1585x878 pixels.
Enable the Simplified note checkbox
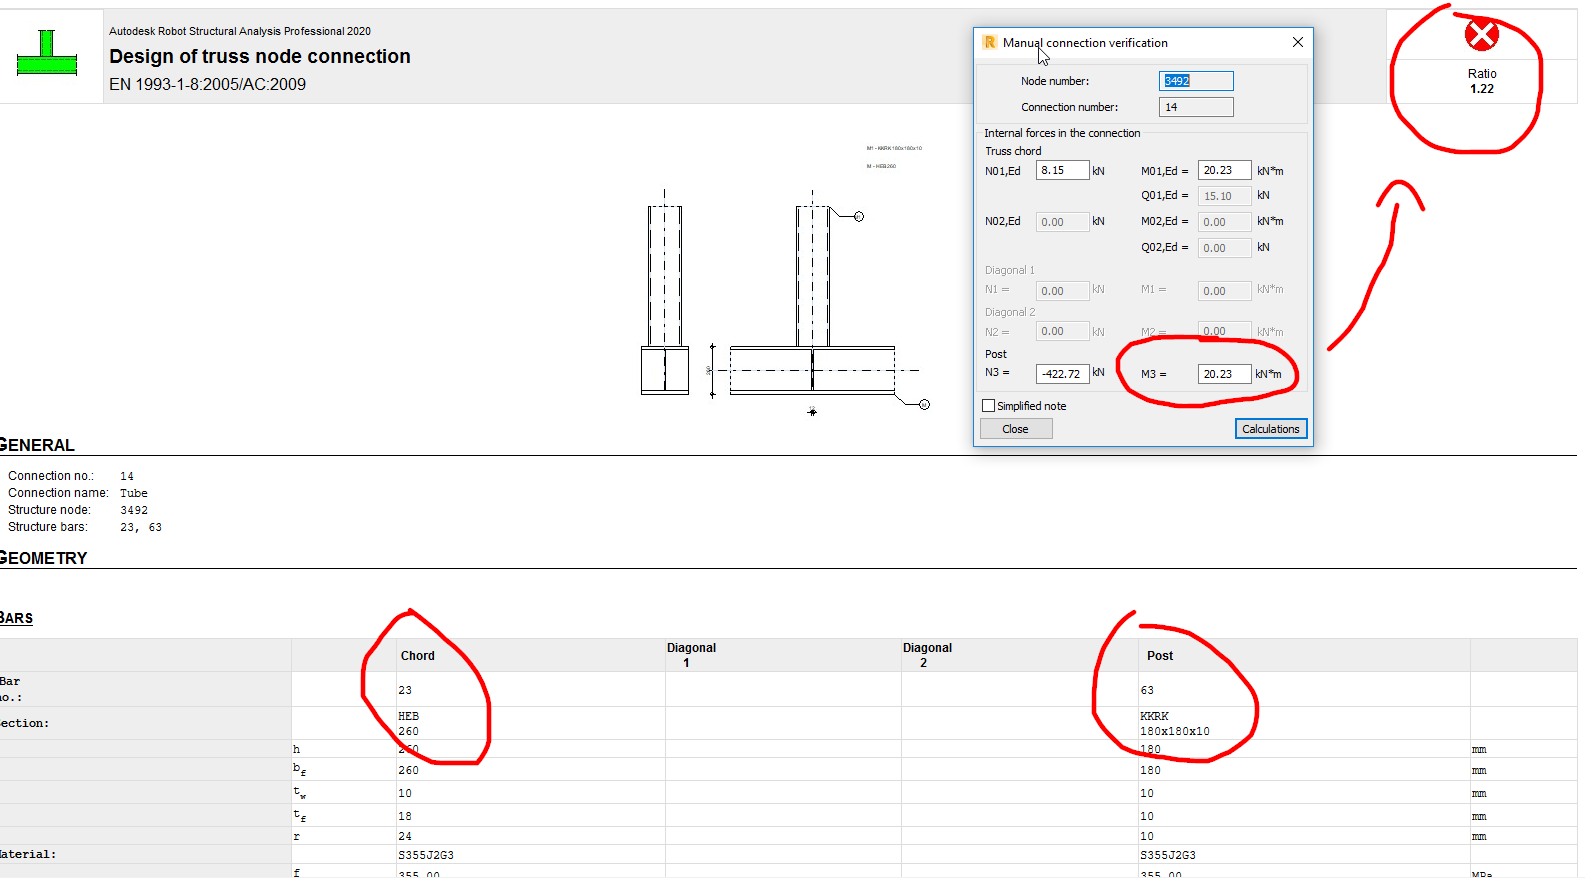coord(989,406)
